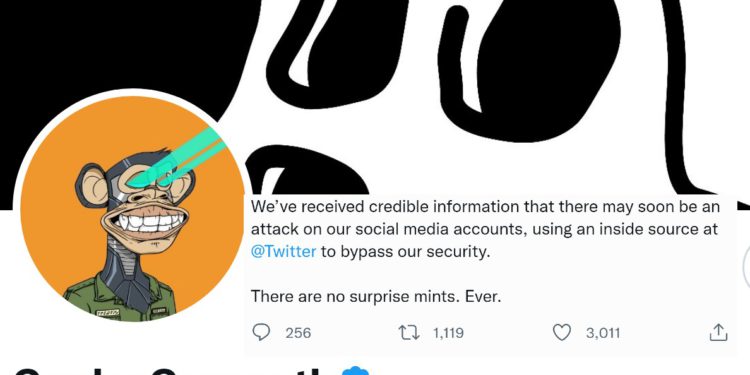Click the "to bypass our security." text
The image size is (750, 375).
click(x=406, y=251)
